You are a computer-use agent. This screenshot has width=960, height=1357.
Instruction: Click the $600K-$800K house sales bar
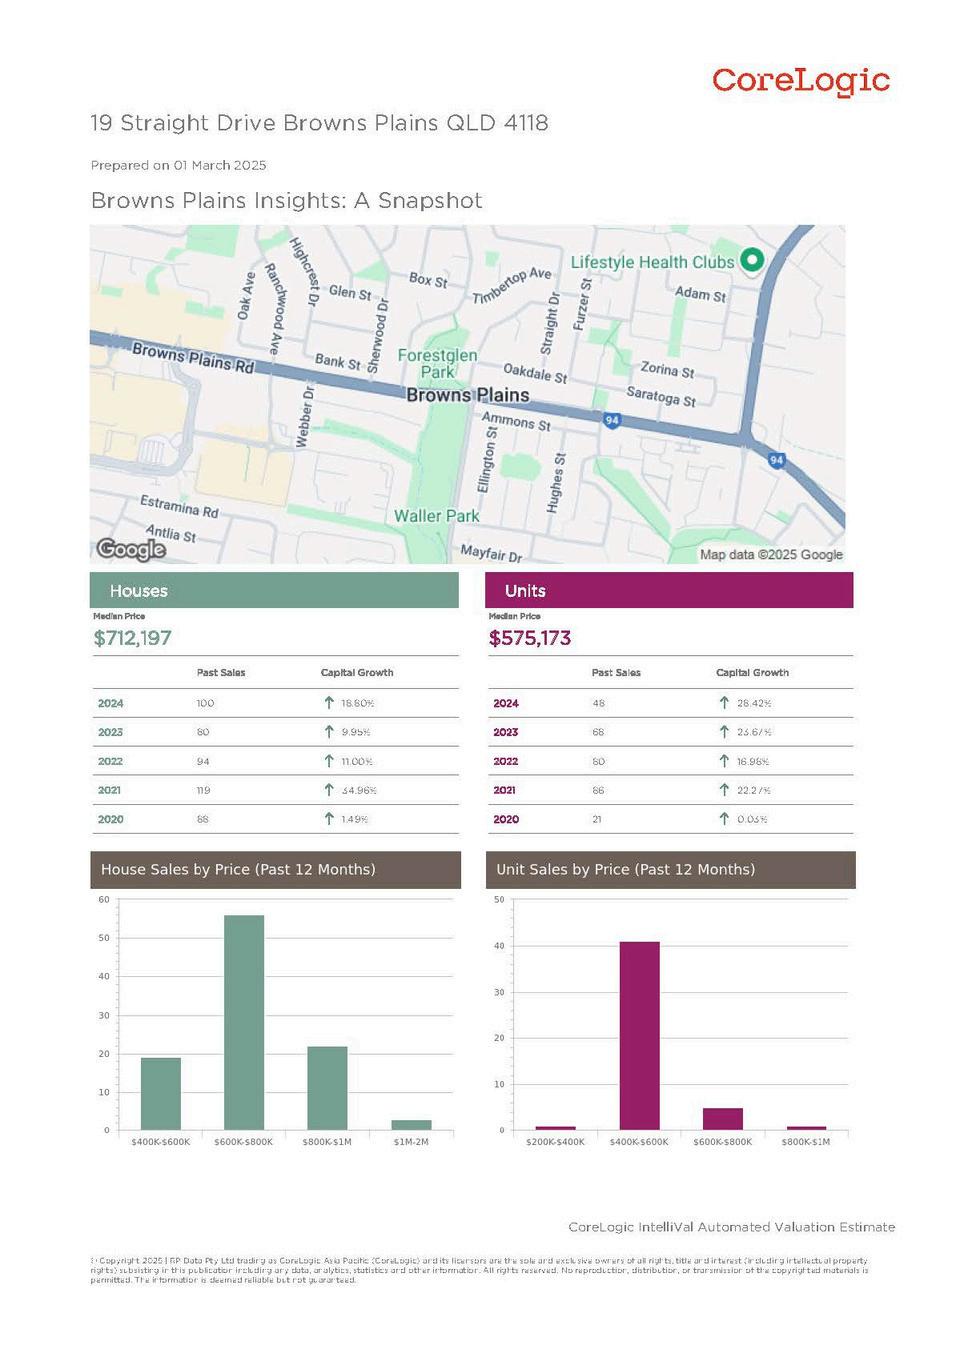(244, 1023)
